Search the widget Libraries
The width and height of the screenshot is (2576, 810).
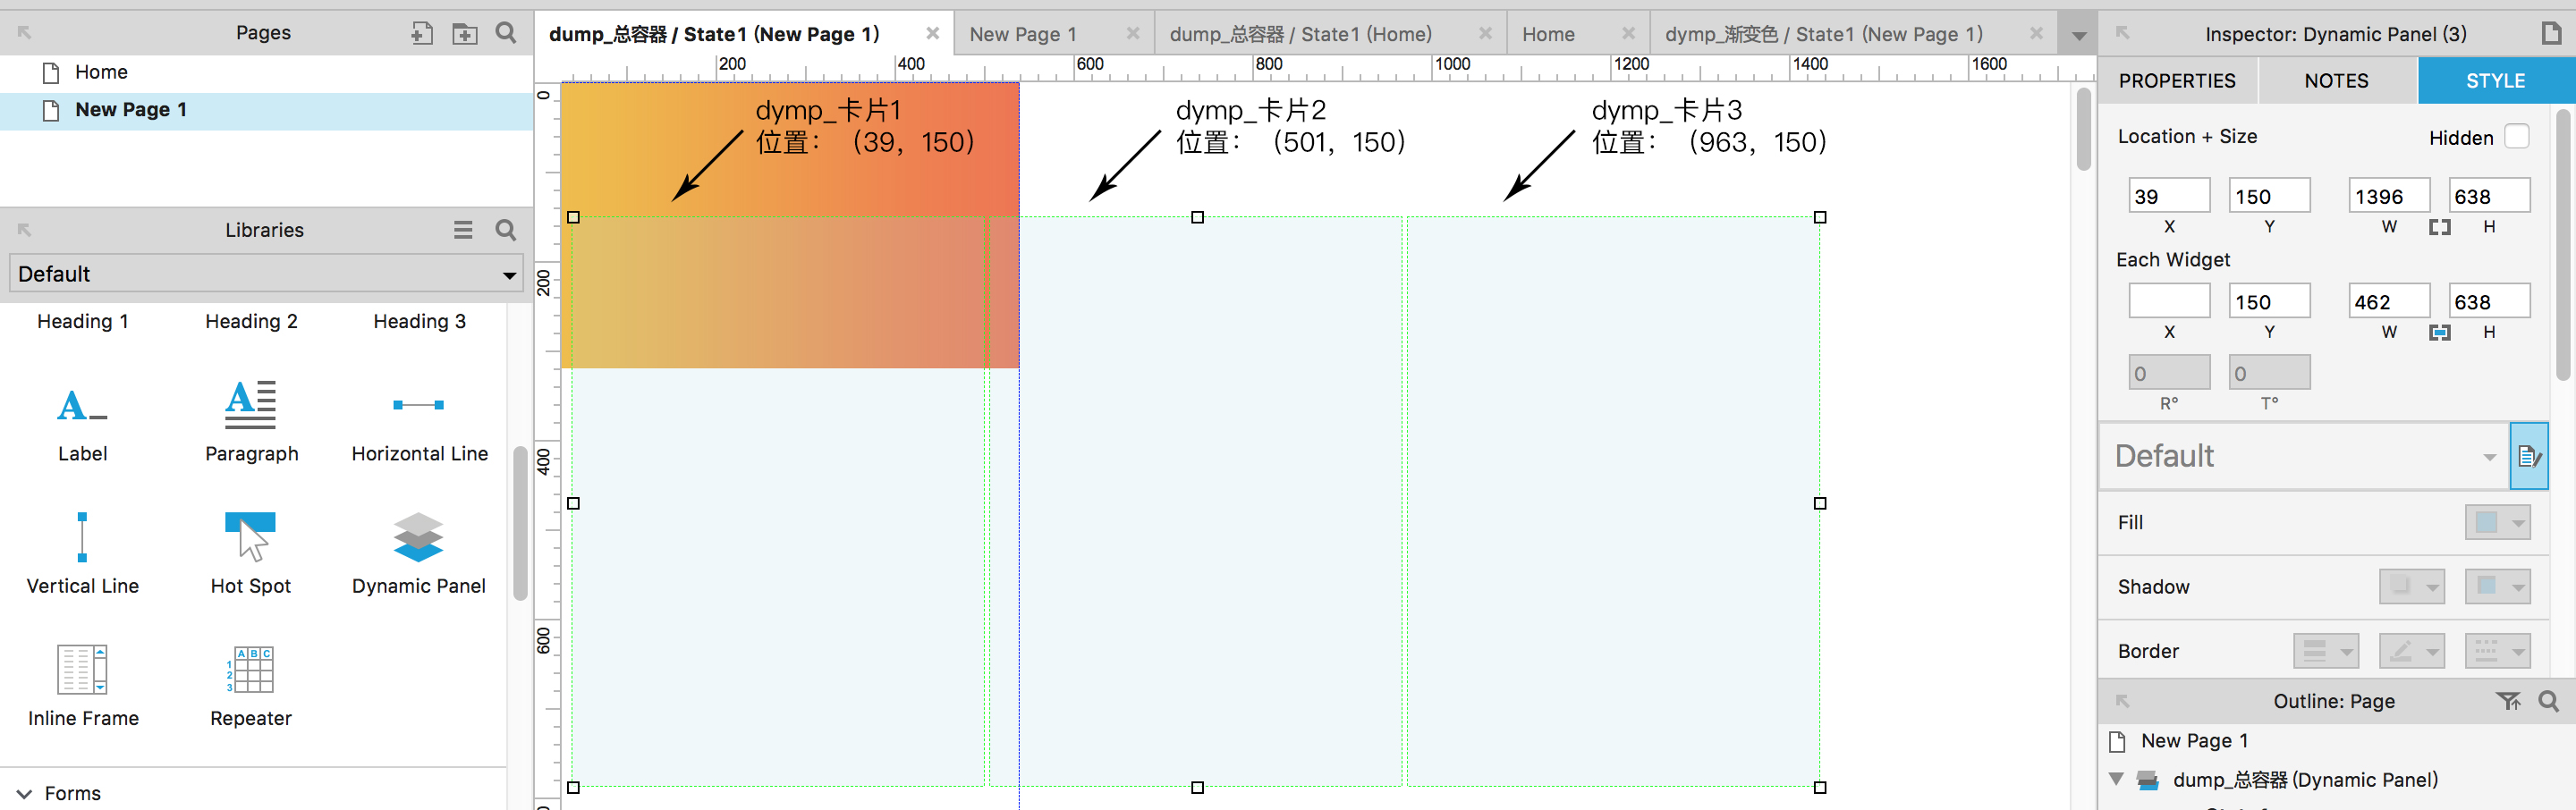click(x=506, y=230)
